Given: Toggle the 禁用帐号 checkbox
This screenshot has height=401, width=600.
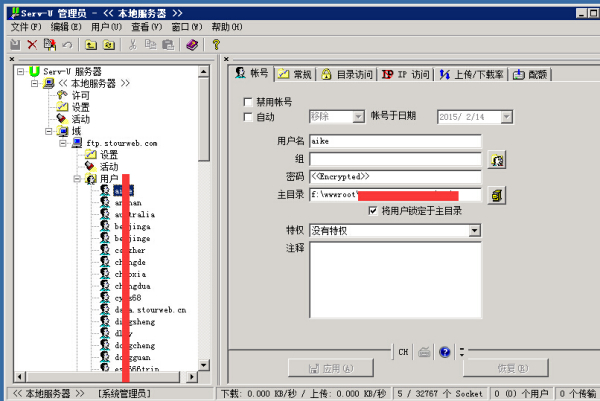Looking at the screenshot, I should coord(248,102).
